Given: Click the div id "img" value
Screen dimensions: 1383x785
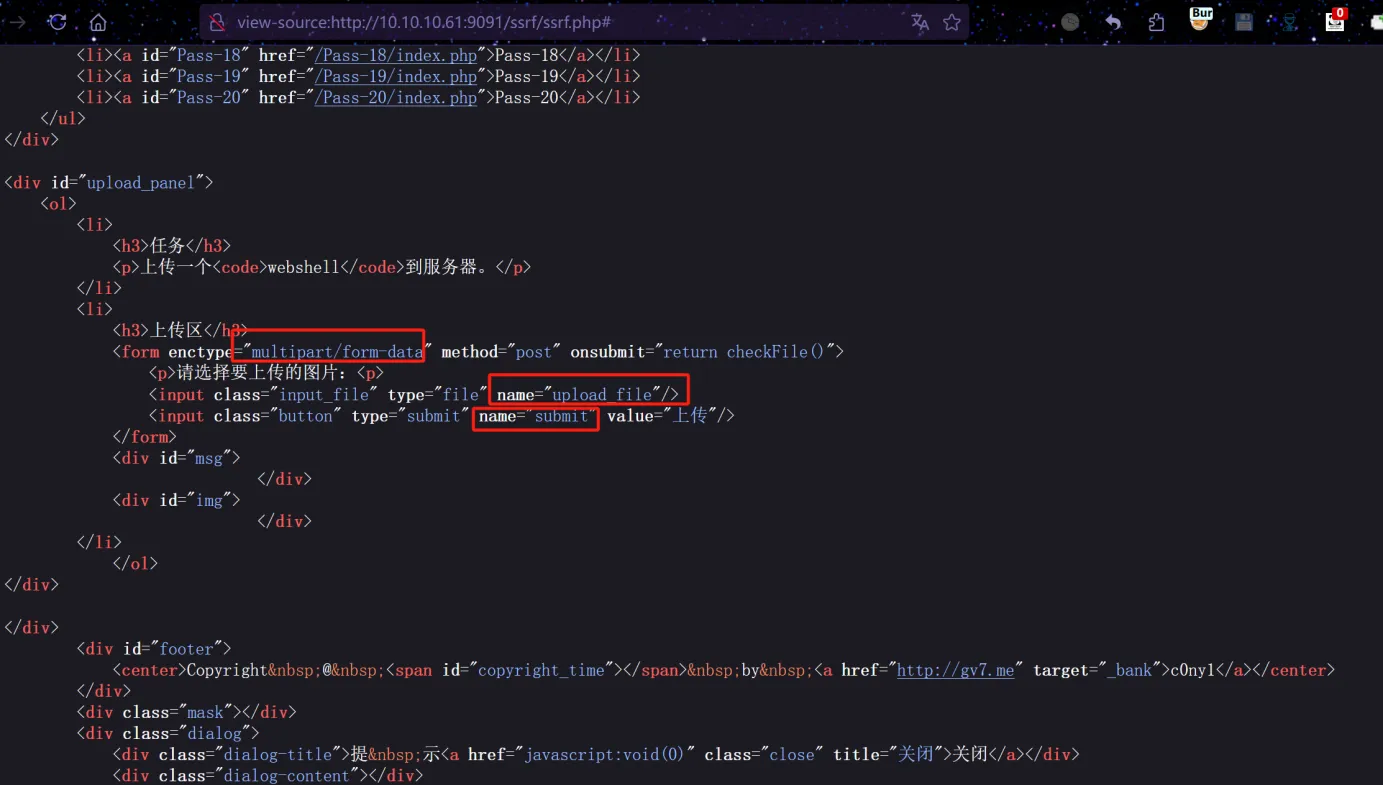Looking at the screenshot, I should 209,500.
